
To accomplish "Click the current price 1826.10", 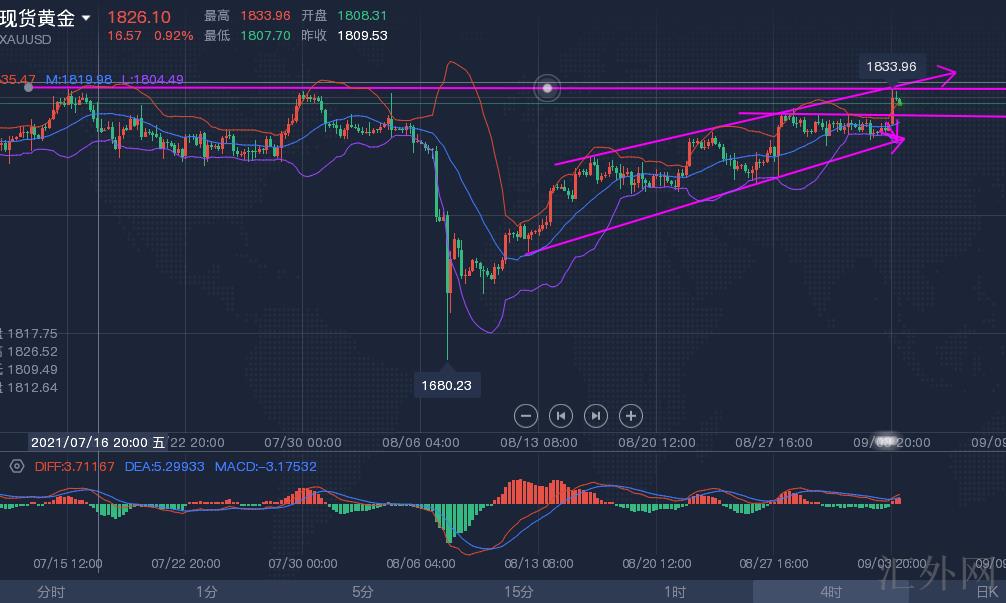I will pos(138,17).
